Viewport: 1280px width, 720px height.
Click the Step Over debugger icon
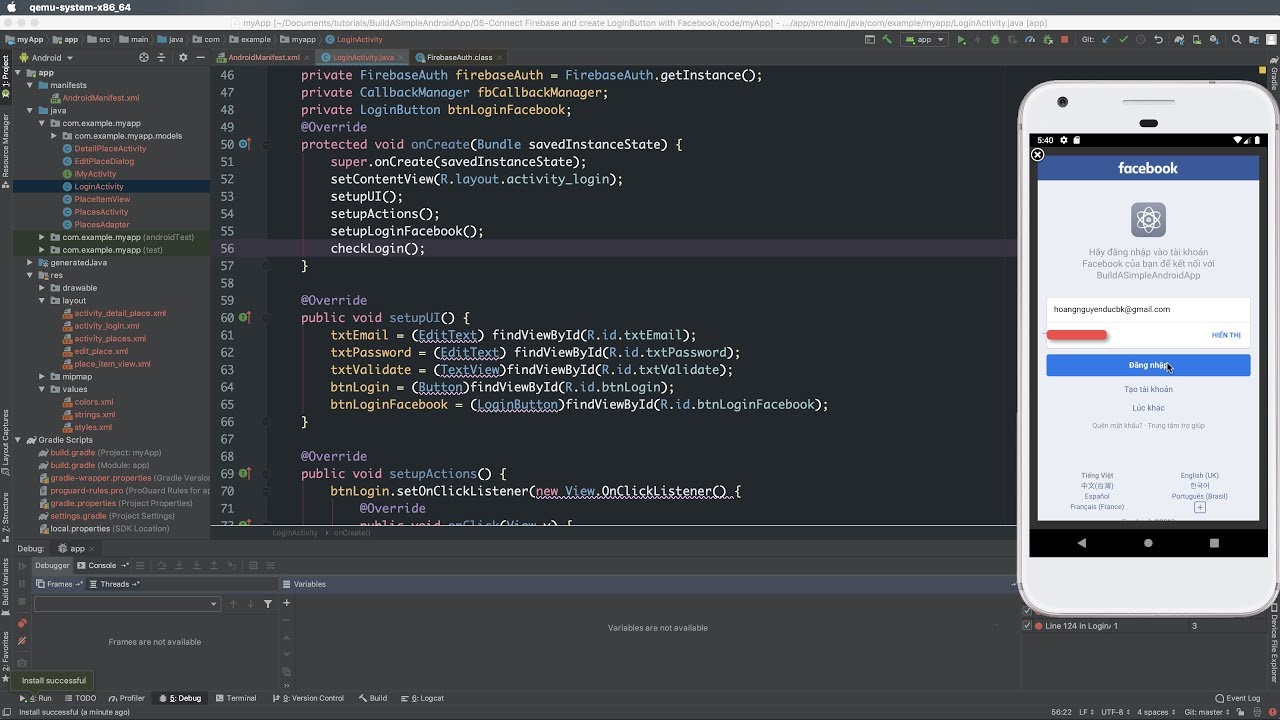coord(162,565)
